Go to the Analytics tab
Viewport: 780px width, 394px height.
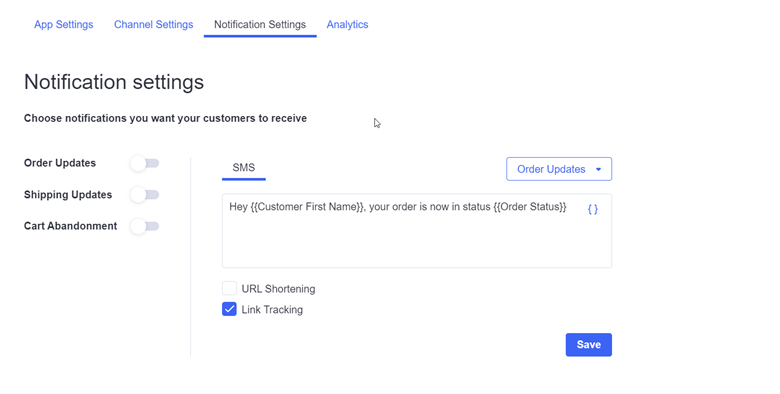[x=347, y=24]
